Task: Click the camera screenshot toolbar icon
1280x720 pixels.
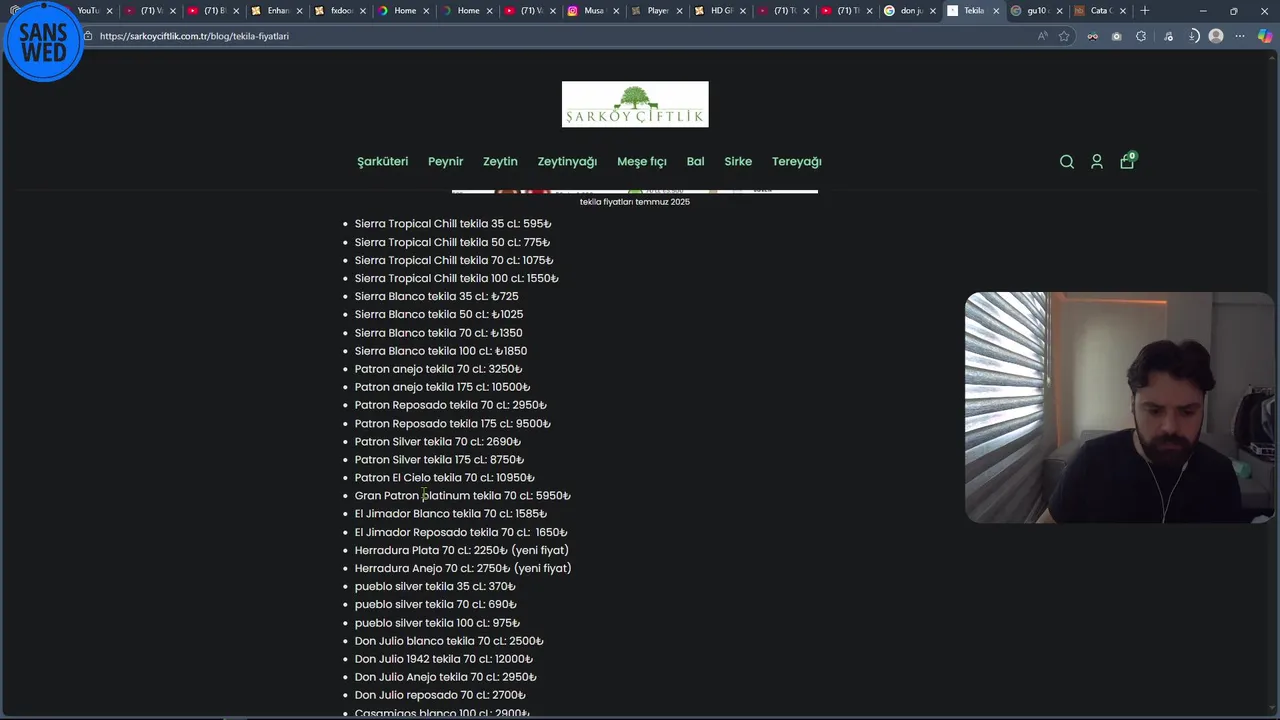Action: tap(1117, 36)
